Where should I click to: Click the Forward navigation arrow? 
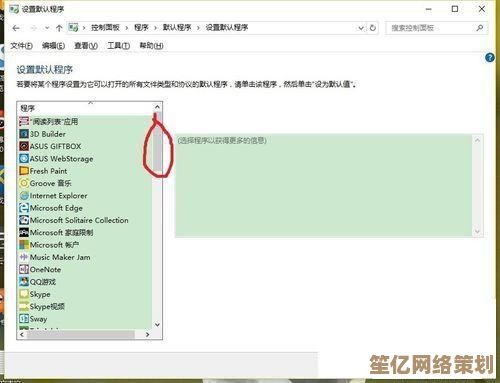coord(33,28)
